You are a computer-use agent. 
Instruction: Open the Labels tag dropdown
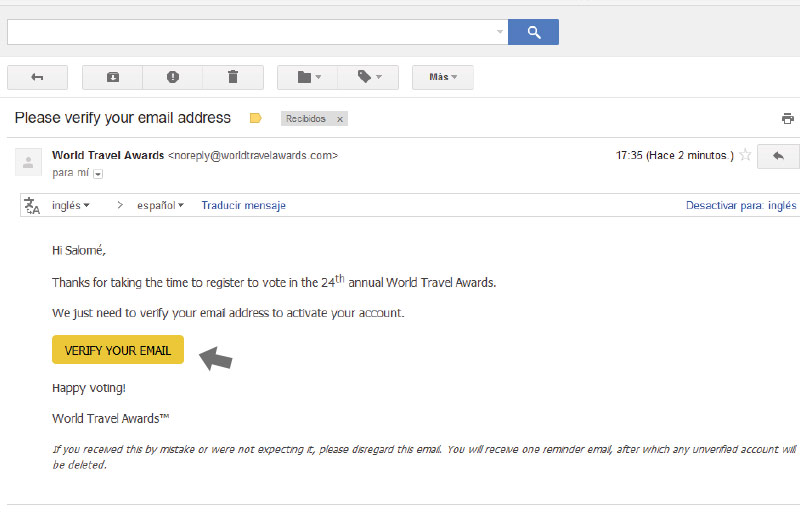coord(368,77)
